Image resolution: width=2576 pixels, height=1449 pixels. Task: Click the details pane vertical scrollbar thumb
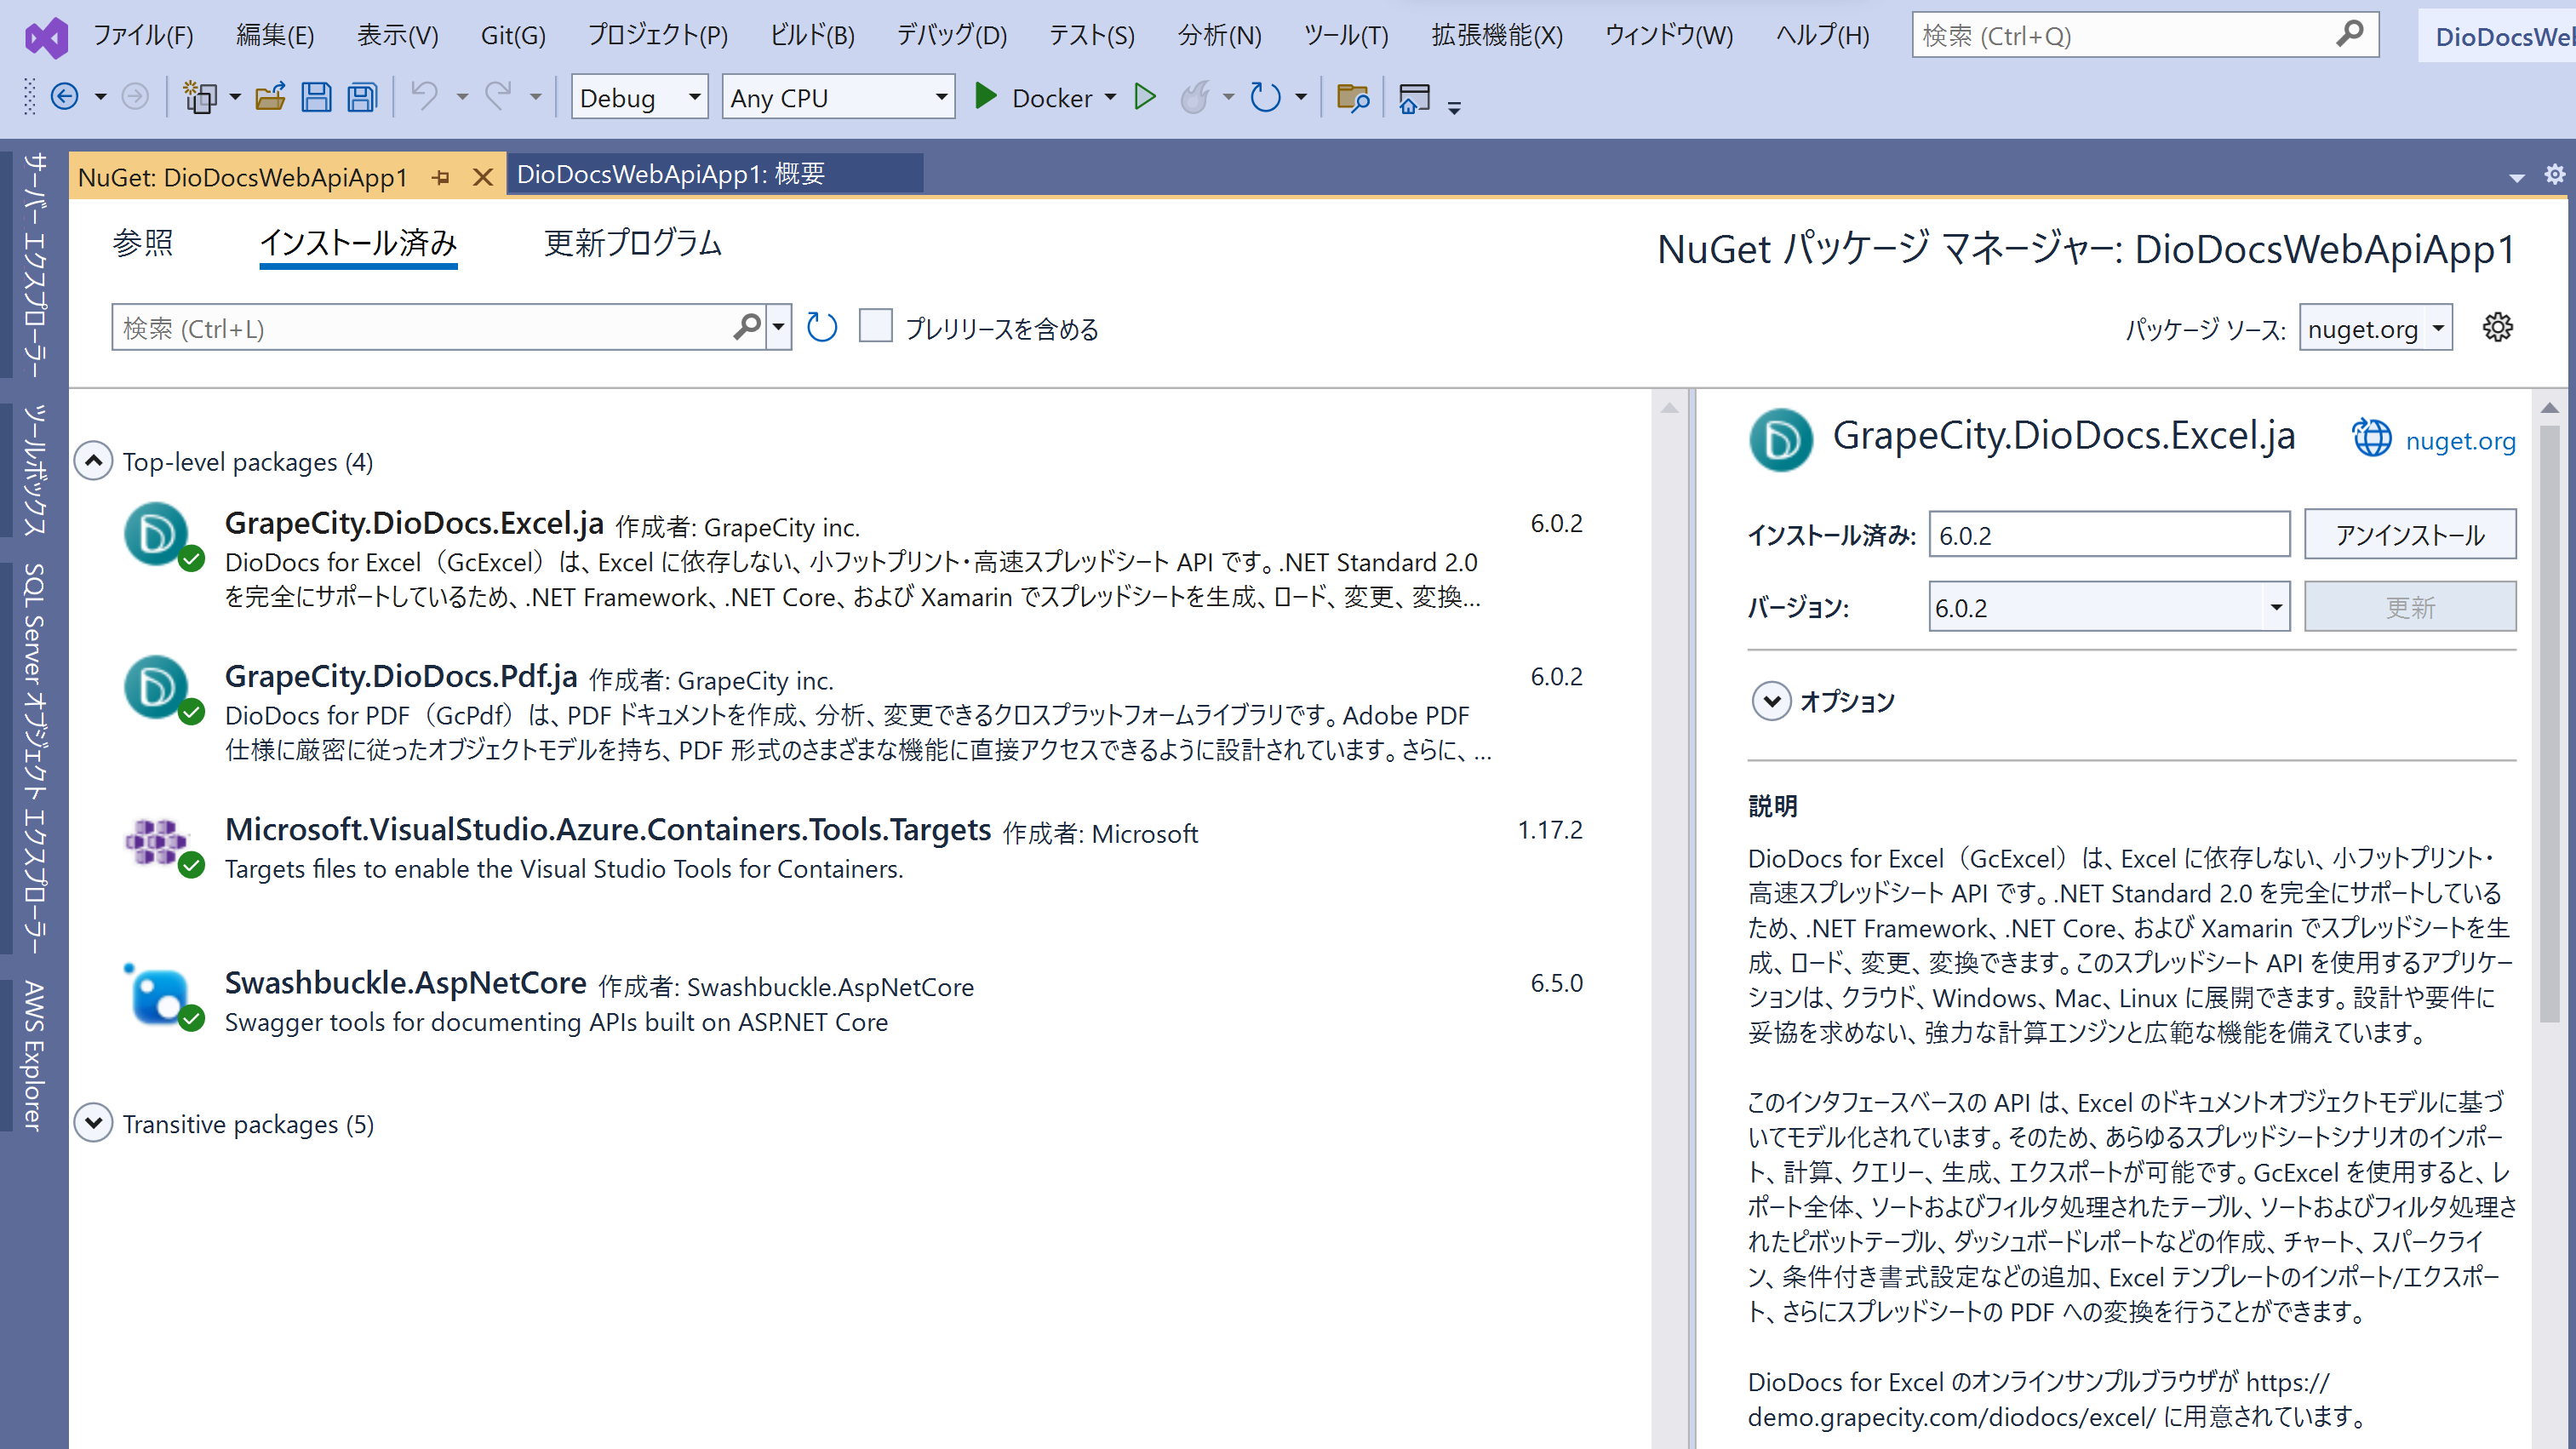(x=2549, y=722)
